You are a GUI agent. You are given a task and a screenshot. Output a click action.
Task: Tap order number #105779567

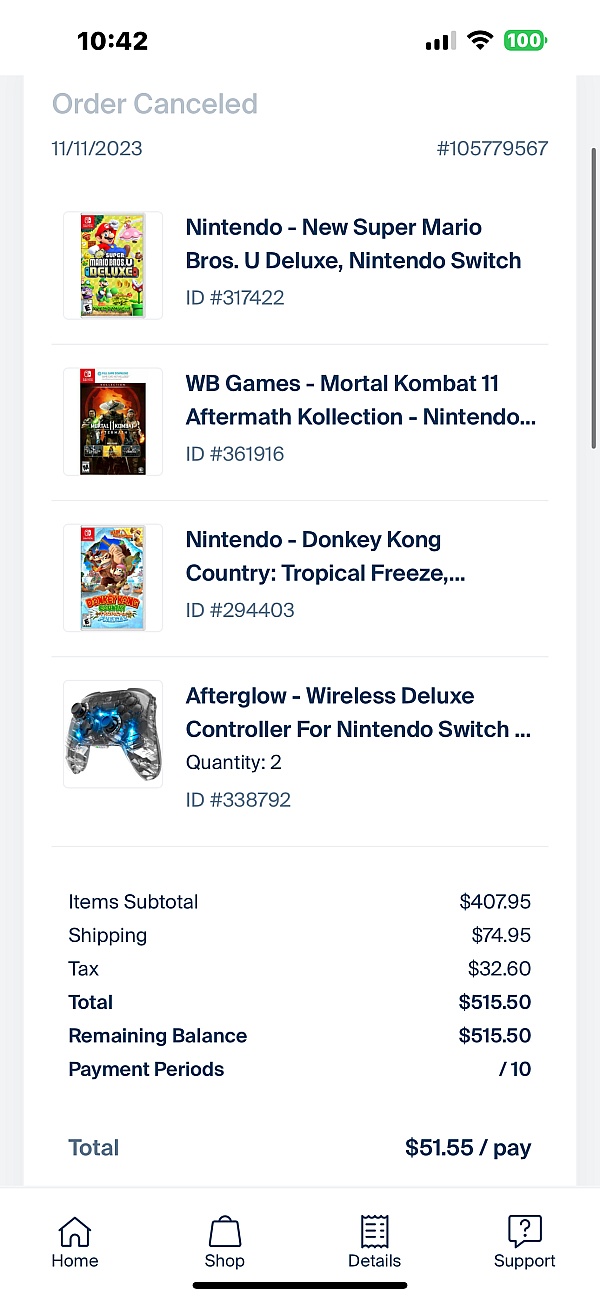492,149
